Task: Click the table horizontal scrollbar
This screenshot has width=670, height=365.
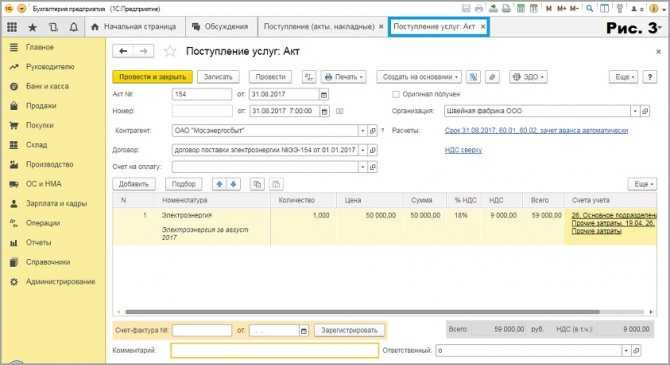Action: tap(362, 312)
